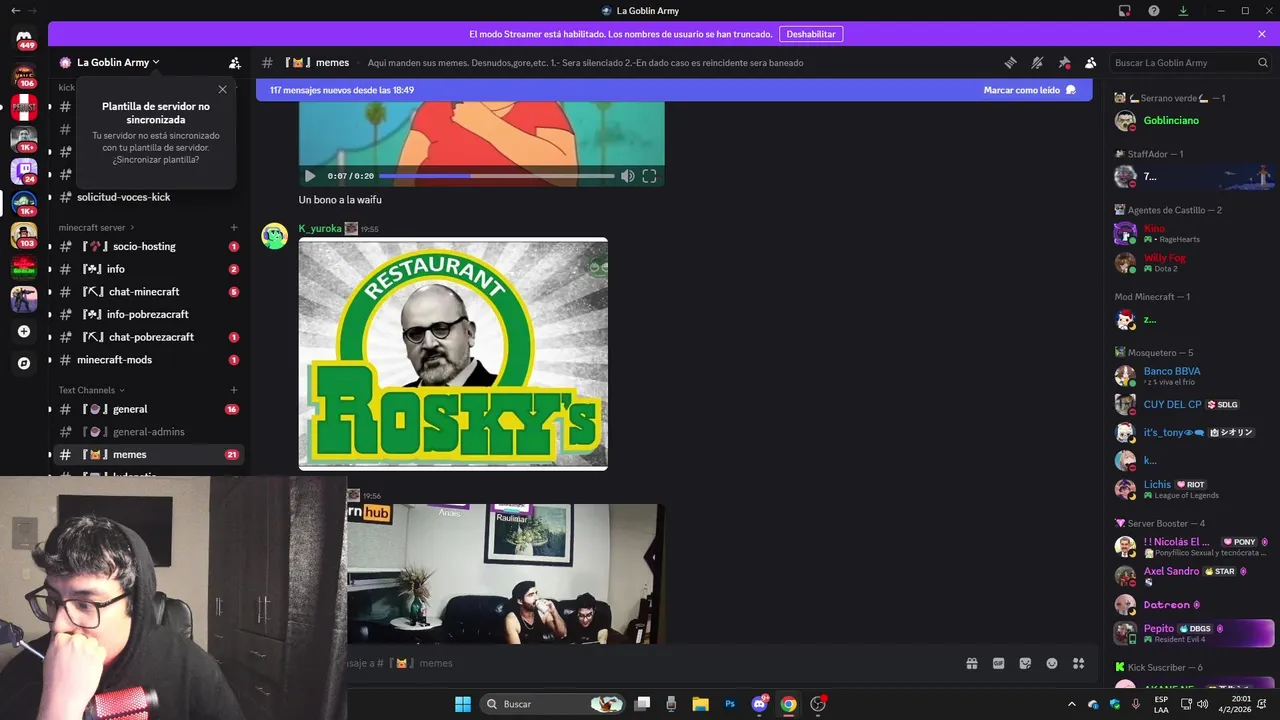Viewport: 1280px width, 720px height.
Task: Open Chrome from the taskbar
Action: (x=788, y=704)
